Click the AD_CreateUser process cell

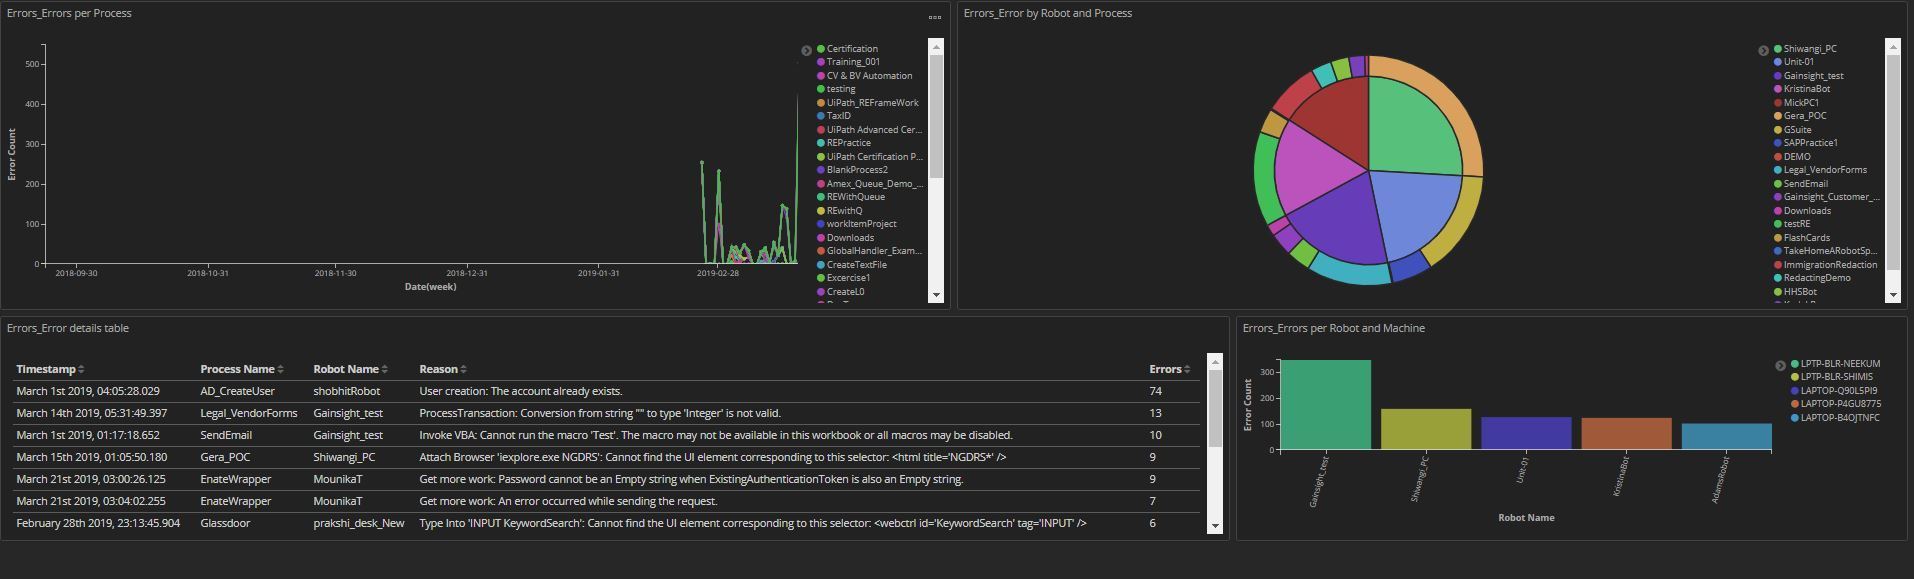point(237,391)
